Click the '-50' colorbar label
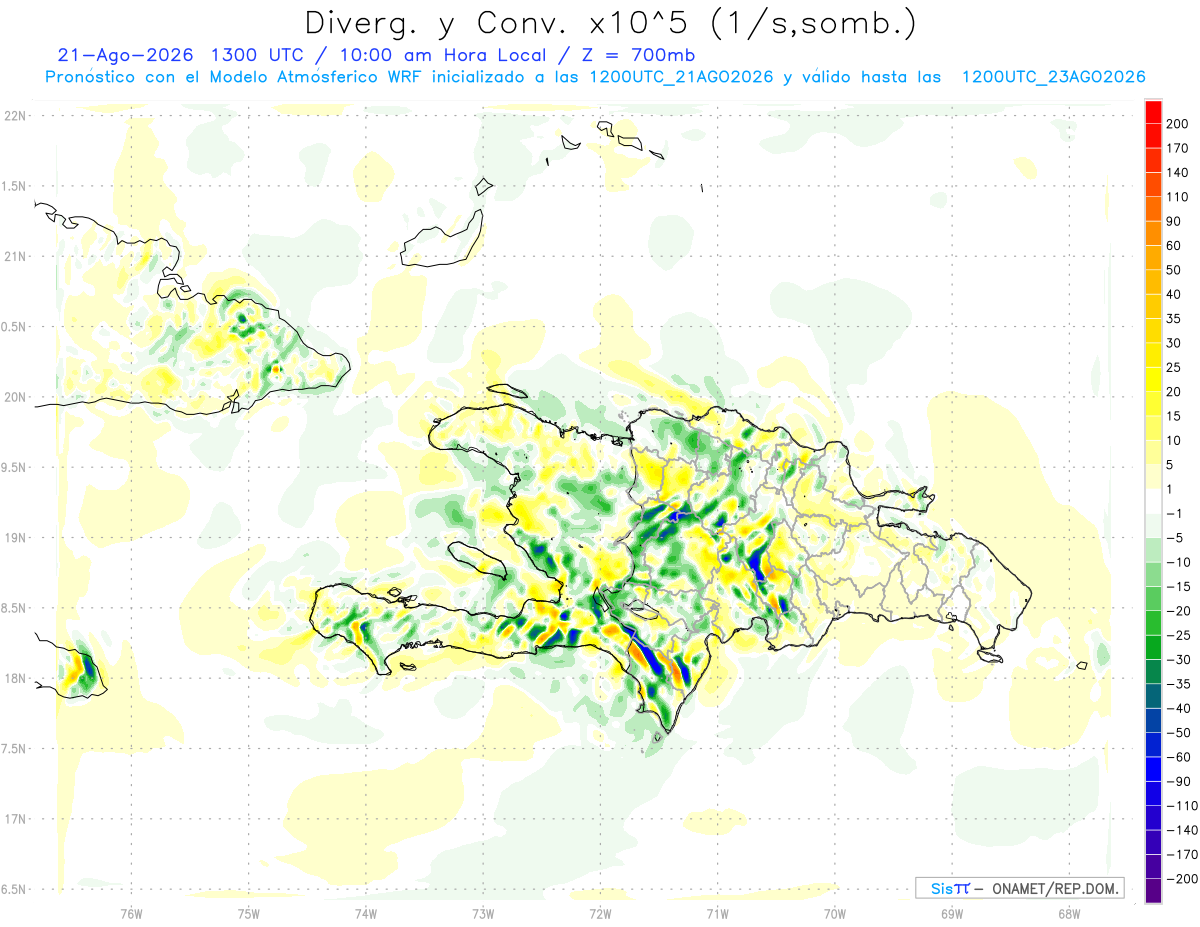The width and height of the screenshot is (1200, 927). click(x=1178, y=733)
